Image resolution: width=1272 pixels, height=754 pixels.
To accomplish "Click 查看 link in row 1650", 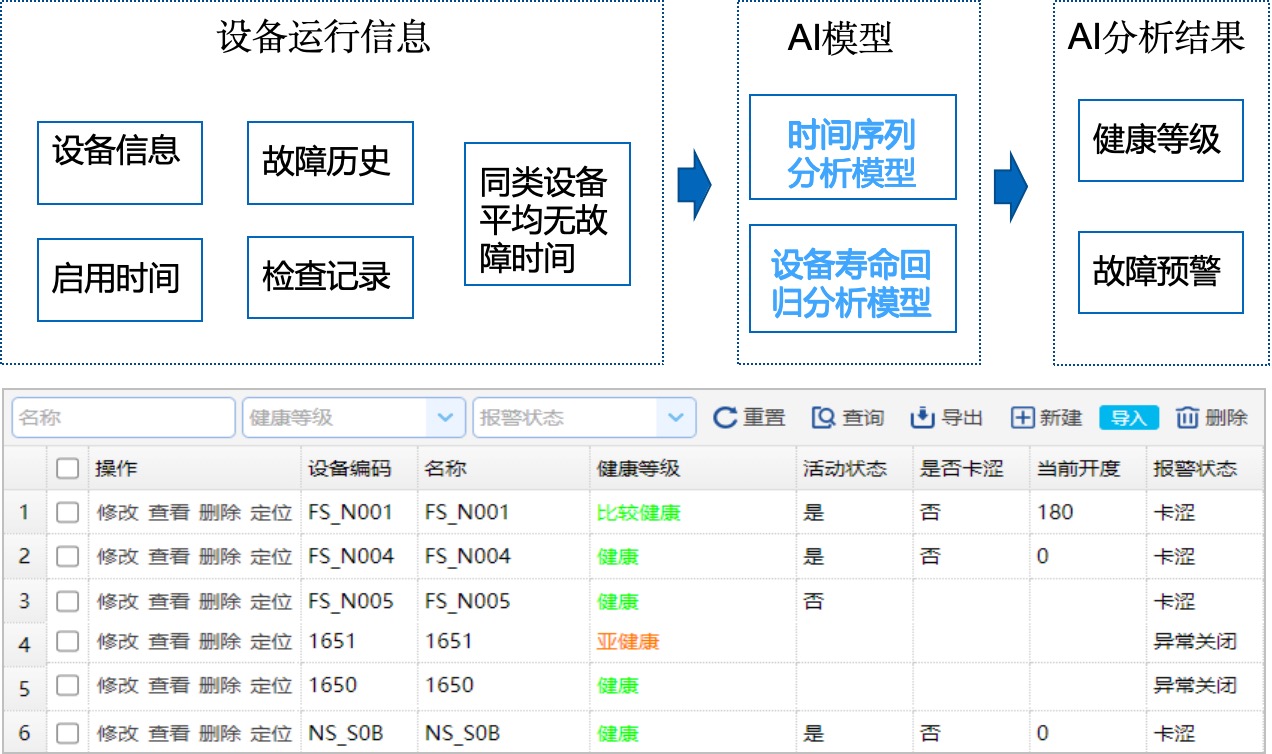I will (x=169, y=686).
